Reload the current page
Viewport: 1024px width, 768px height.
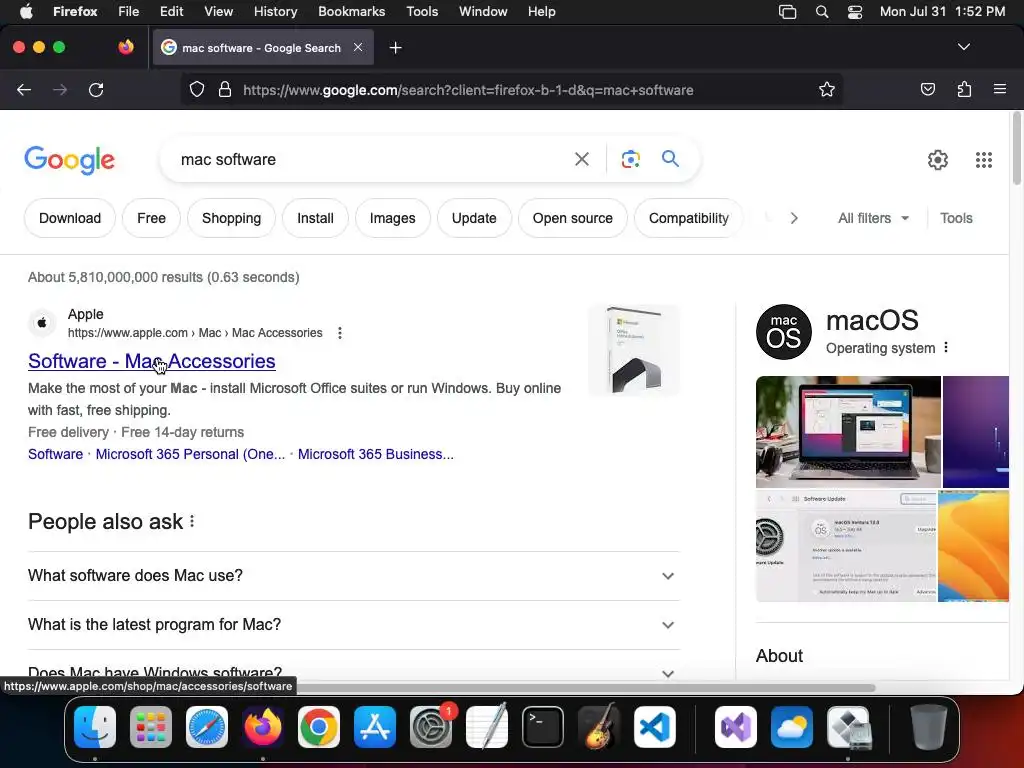click(96, 90)
